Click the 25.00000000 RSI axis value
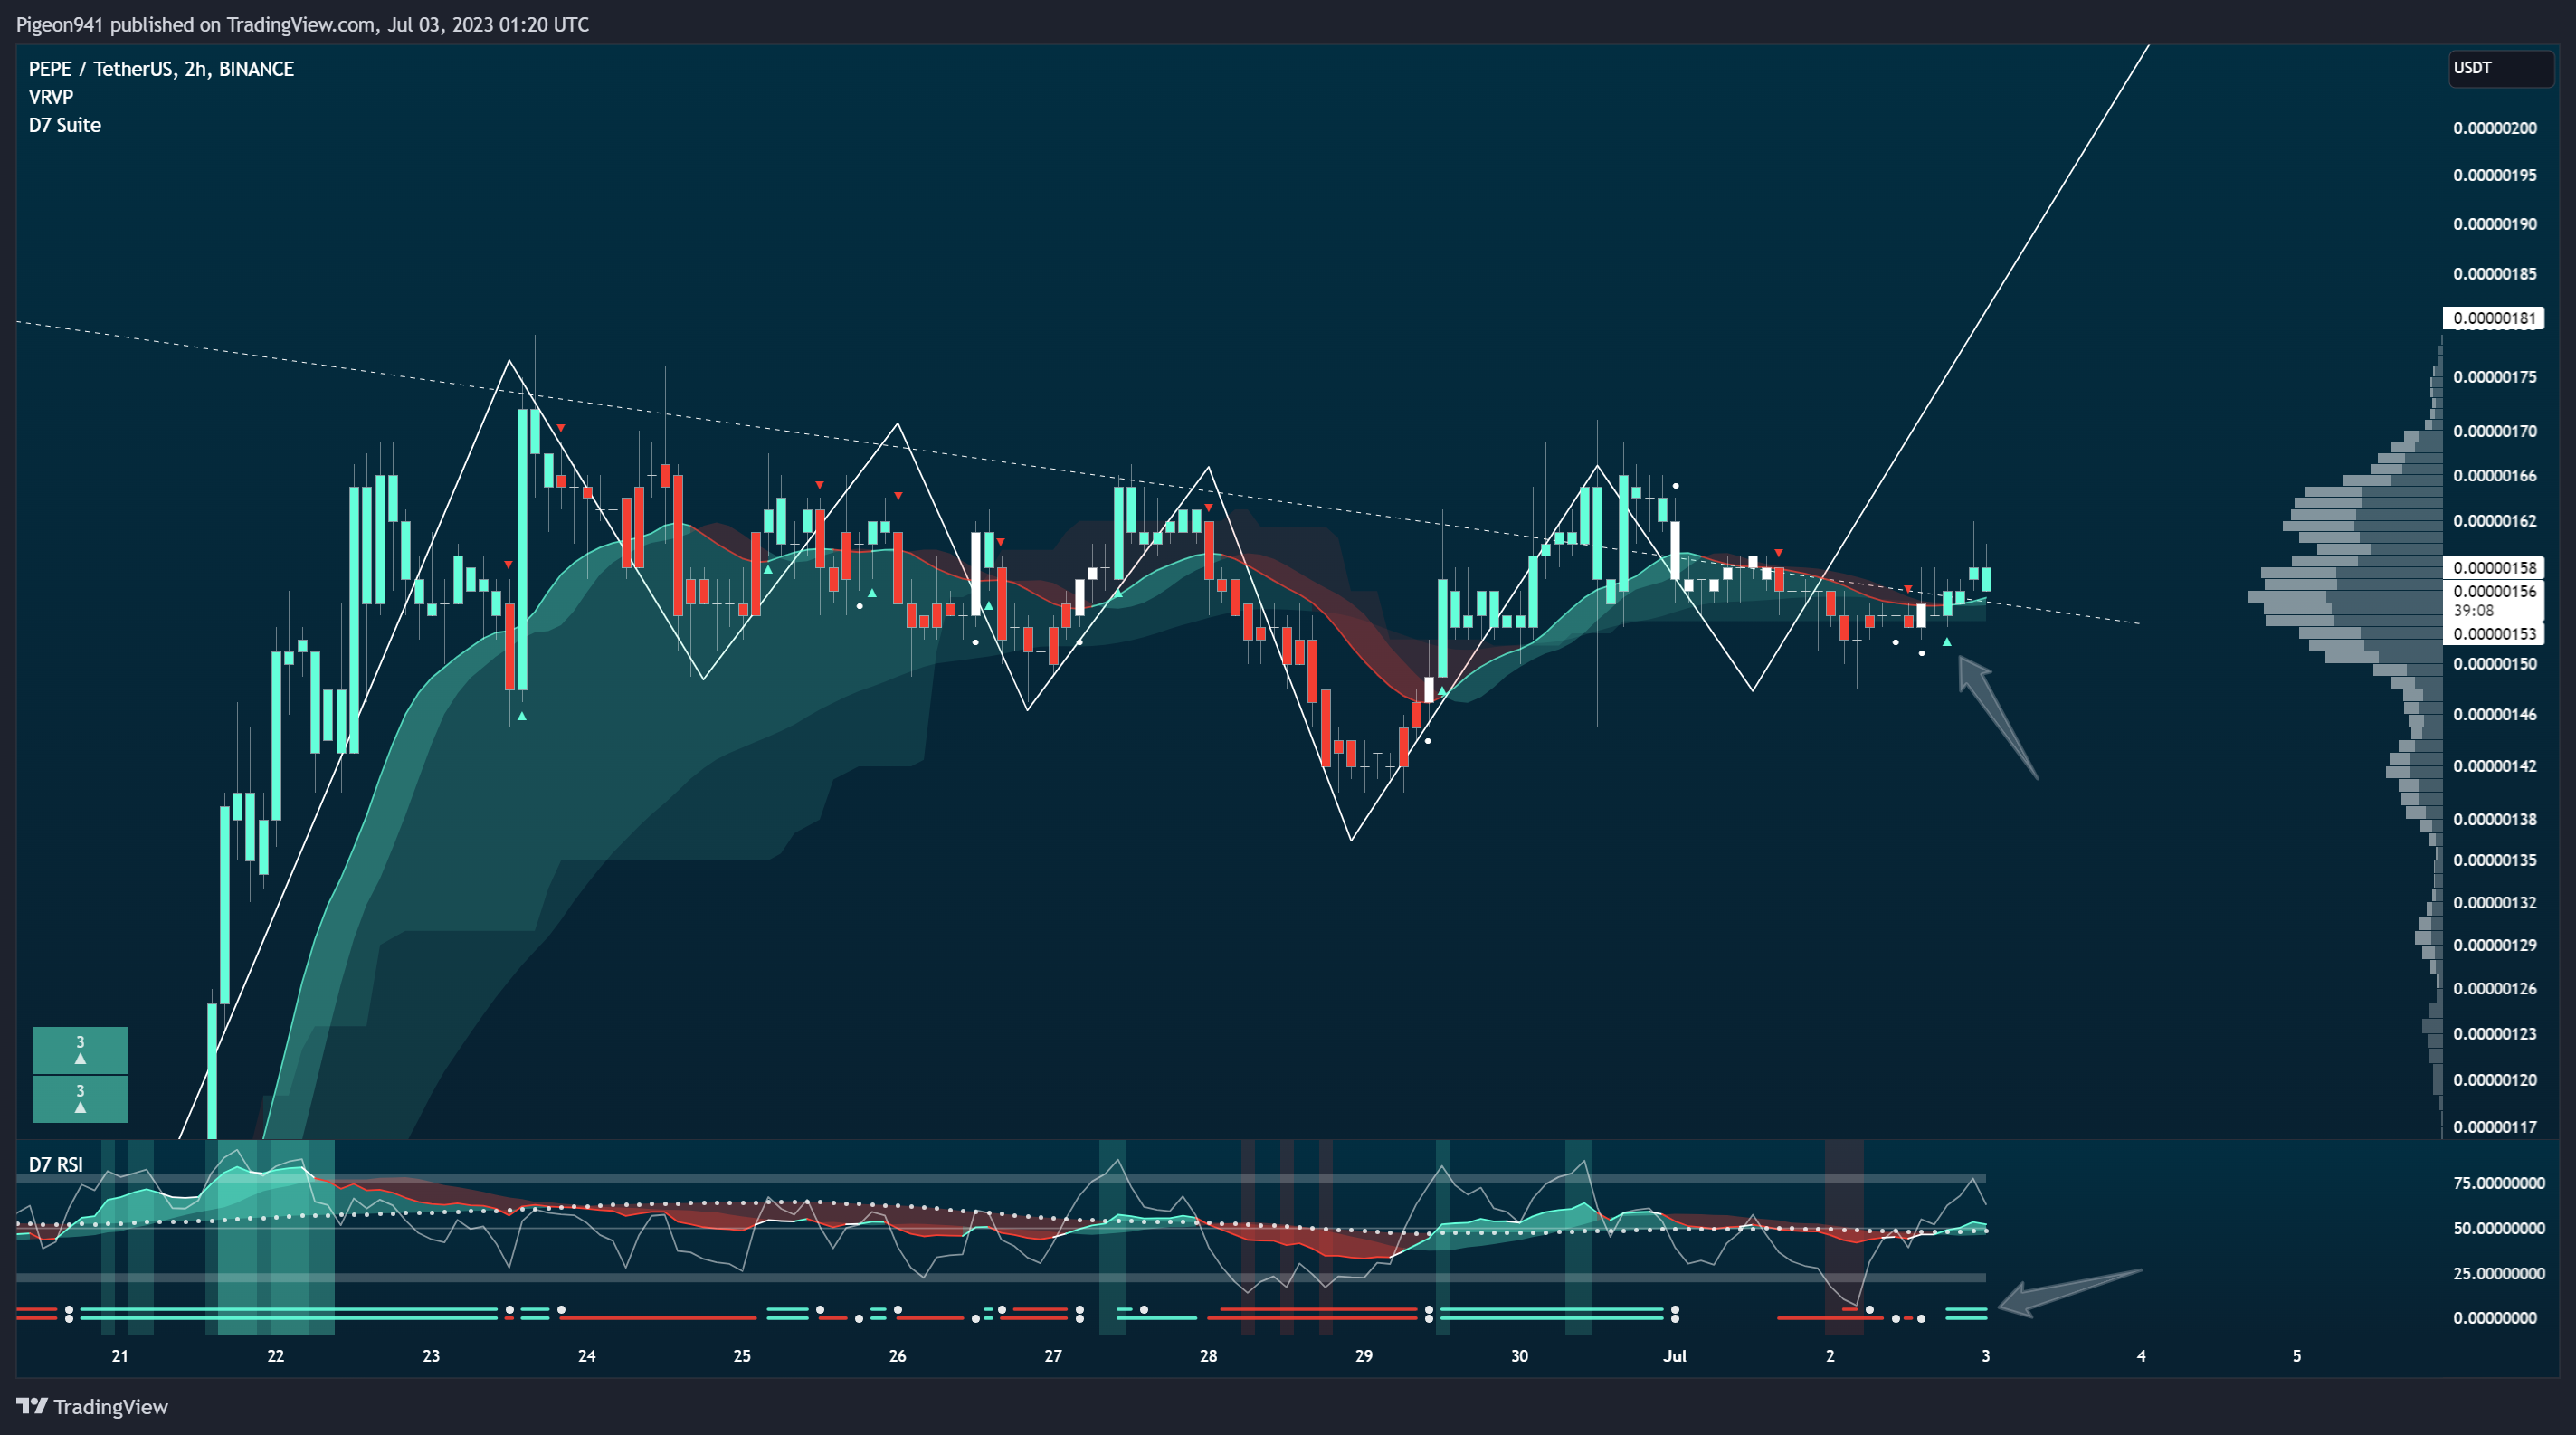 coord(2499,1273)
